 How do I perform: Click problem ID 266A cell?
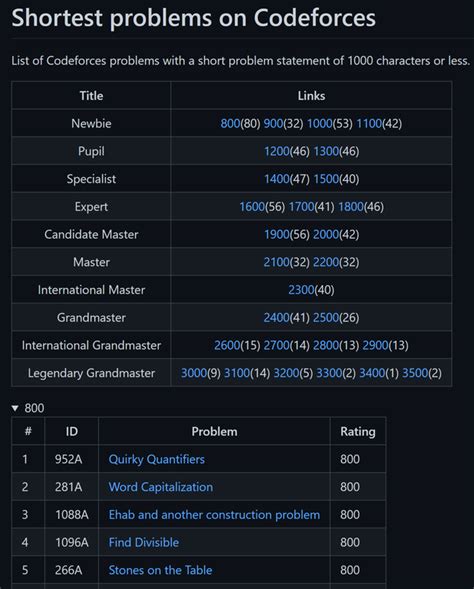[71, 570]
